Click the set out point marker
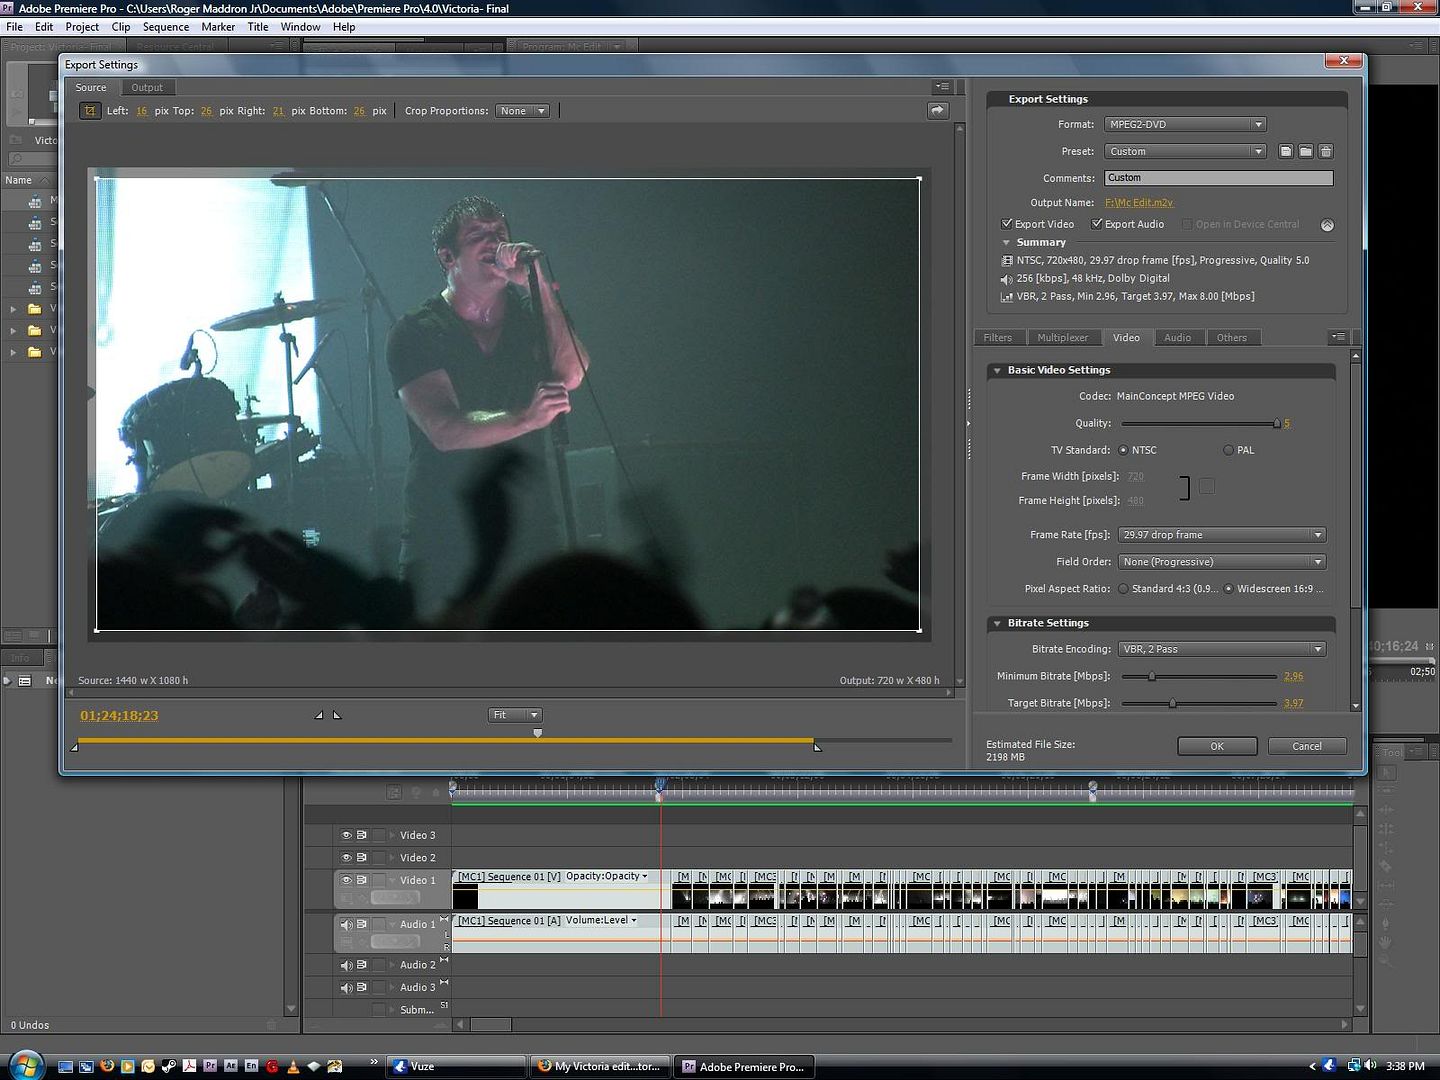Image resolution: width=1440 pixels, height=1080 pixels. click(x=337, y=715)
